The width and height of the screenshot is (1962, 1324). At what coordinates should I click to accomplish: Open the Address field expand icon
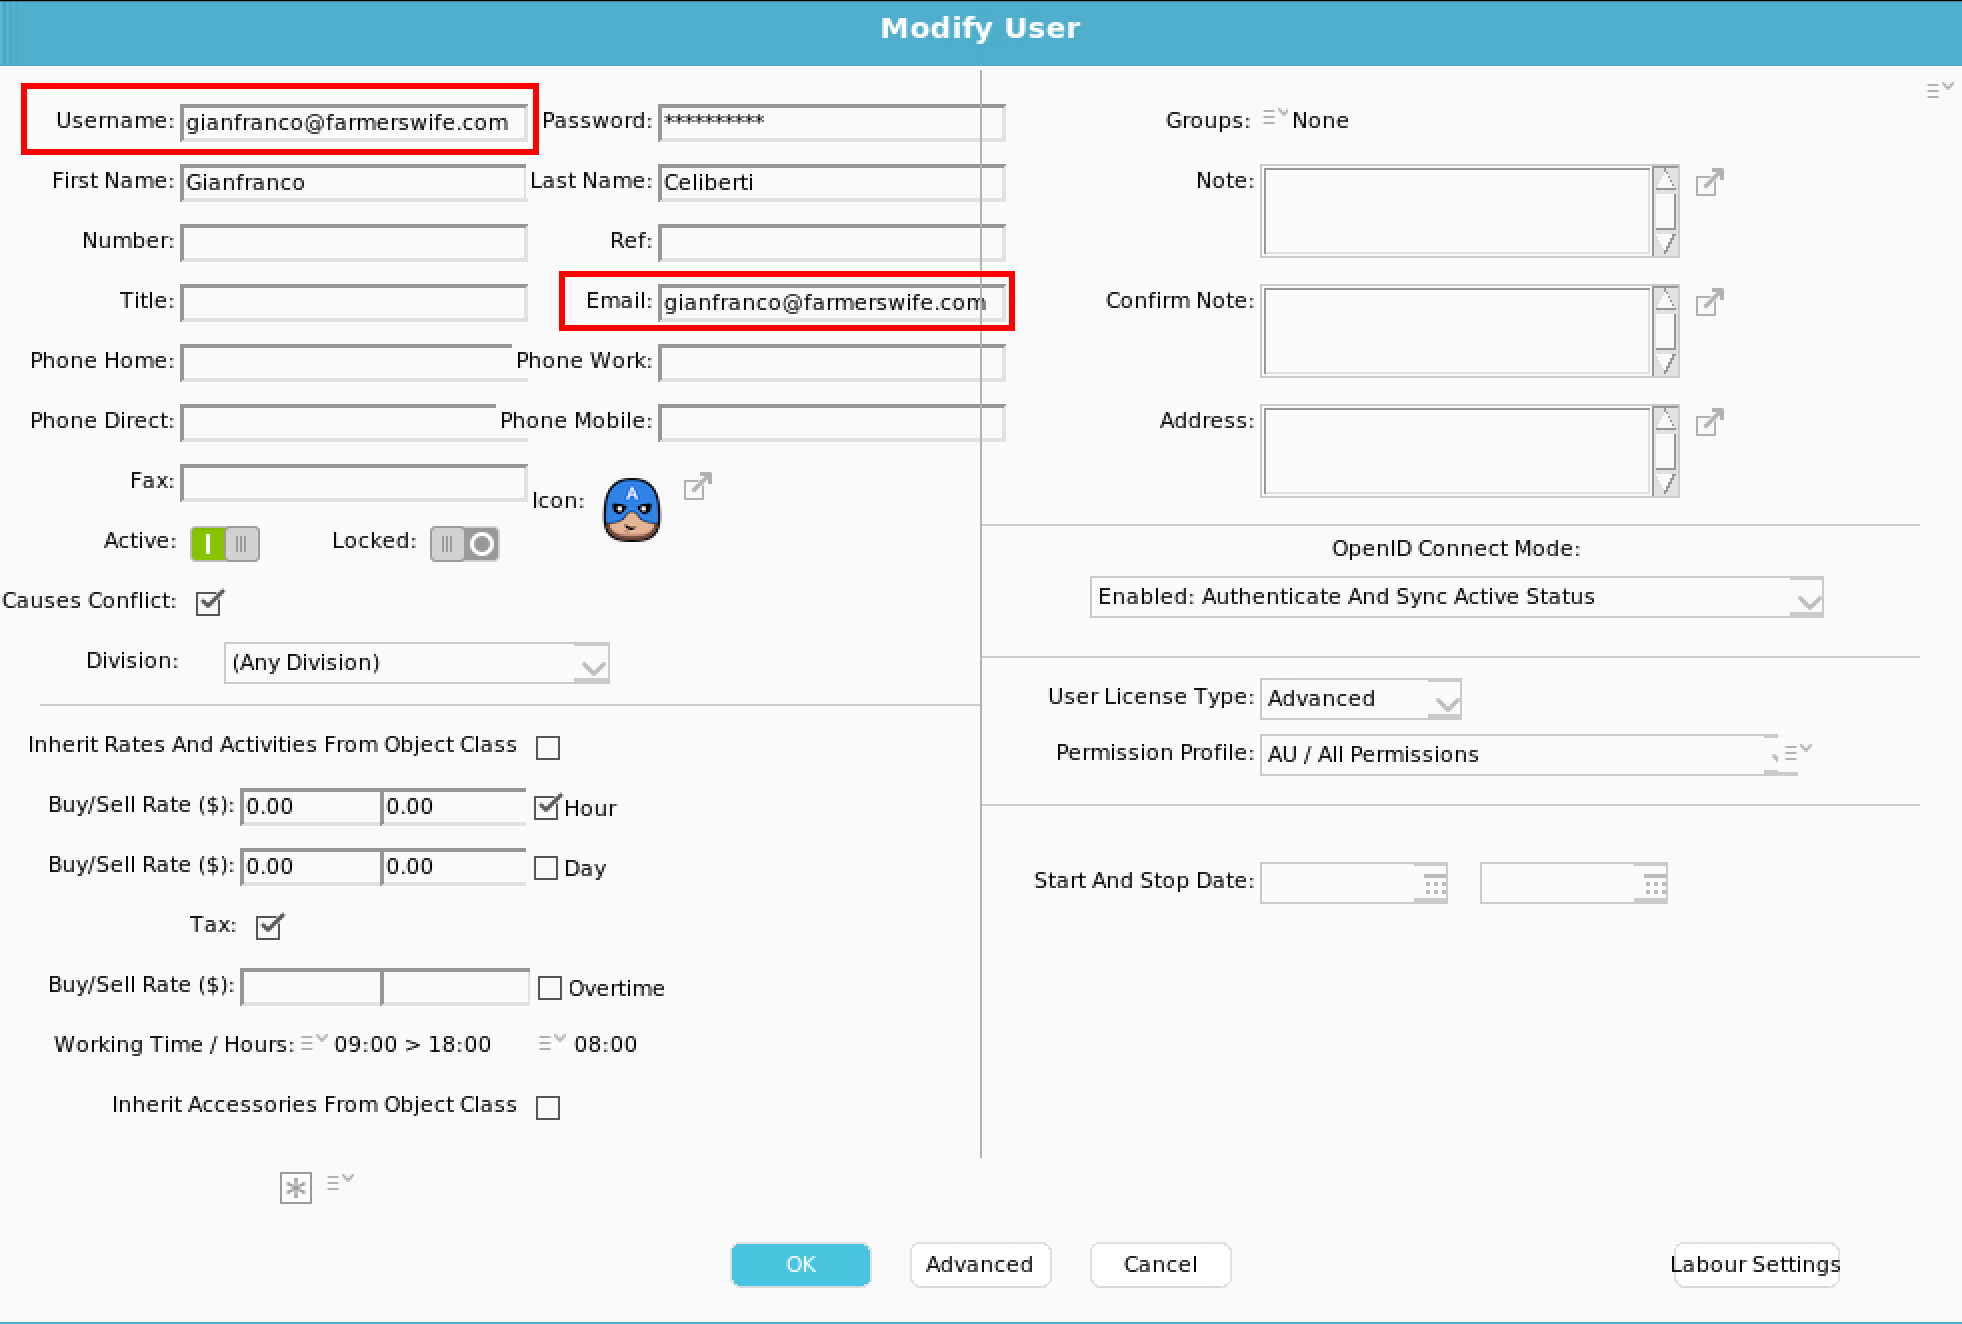tap(1709, 423)
